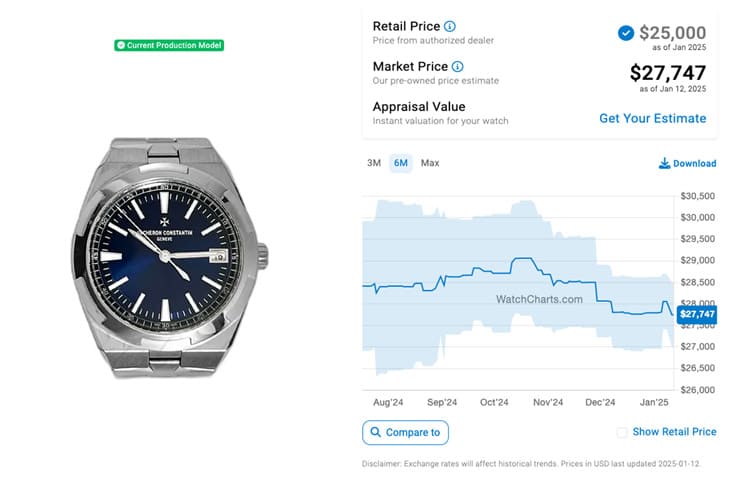Click the green Current Production Model checkmark
Image resolution: width=730 pixels, height=482 pixels.
point(120,45)
